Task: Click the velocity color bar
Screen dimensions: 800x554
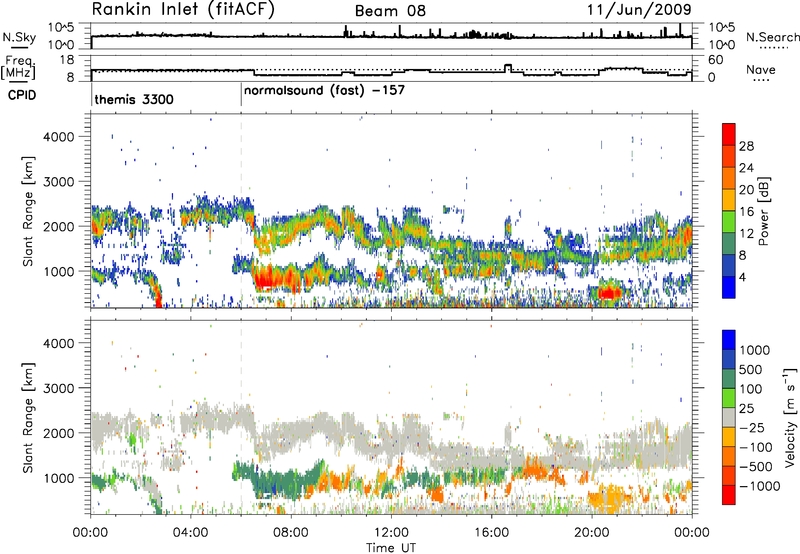Action: point(729,417)
